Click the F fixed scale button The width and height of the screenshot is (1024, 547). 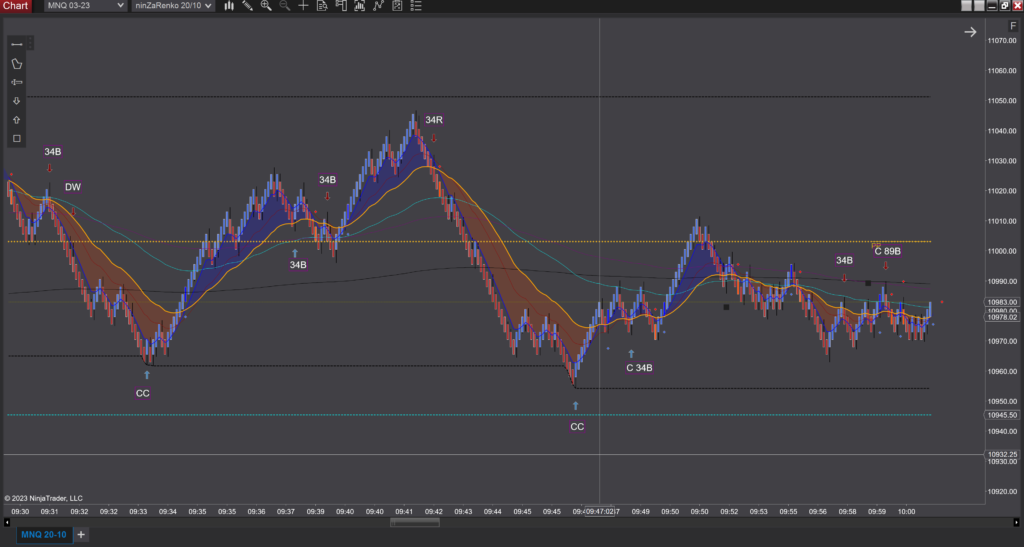tap(1013, 26)
